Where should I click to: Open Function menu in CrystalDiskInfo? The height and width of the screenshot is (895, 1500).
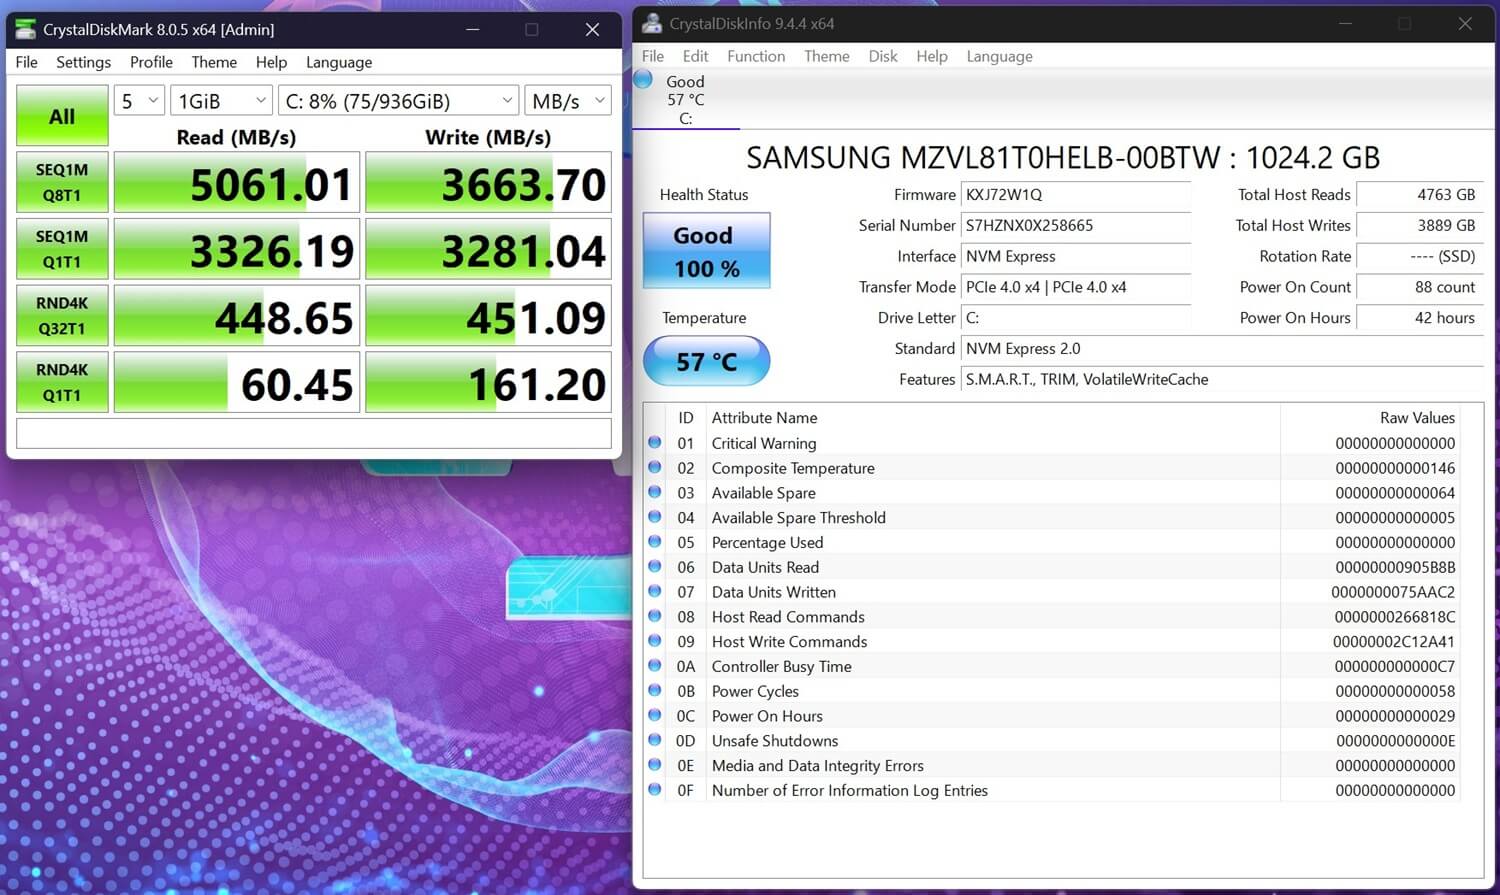point(756,56)
